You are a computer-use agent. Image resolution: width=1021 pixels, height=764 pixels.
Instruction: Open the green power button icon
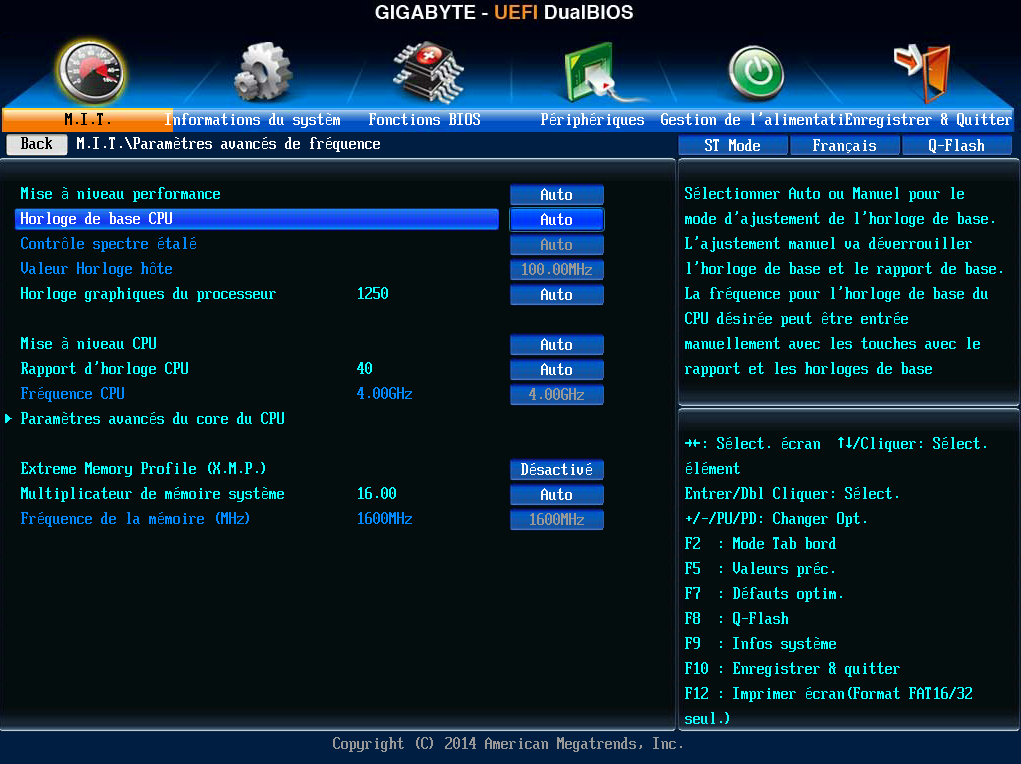point(755,72)
